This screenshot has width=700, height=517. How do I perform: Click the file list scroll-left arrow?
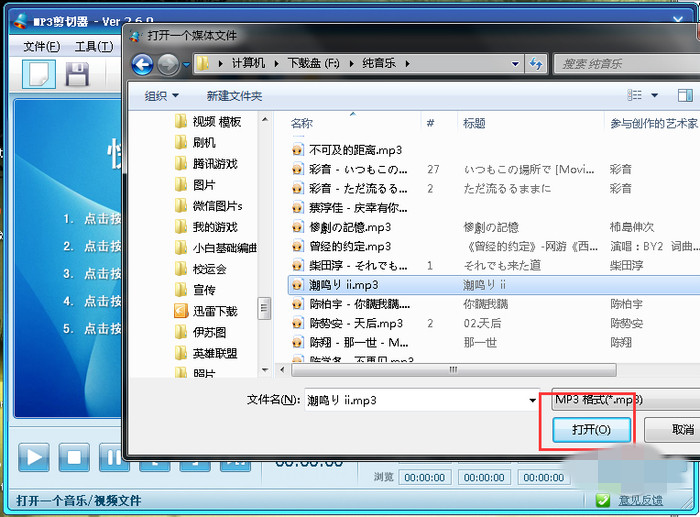point(282,370)
